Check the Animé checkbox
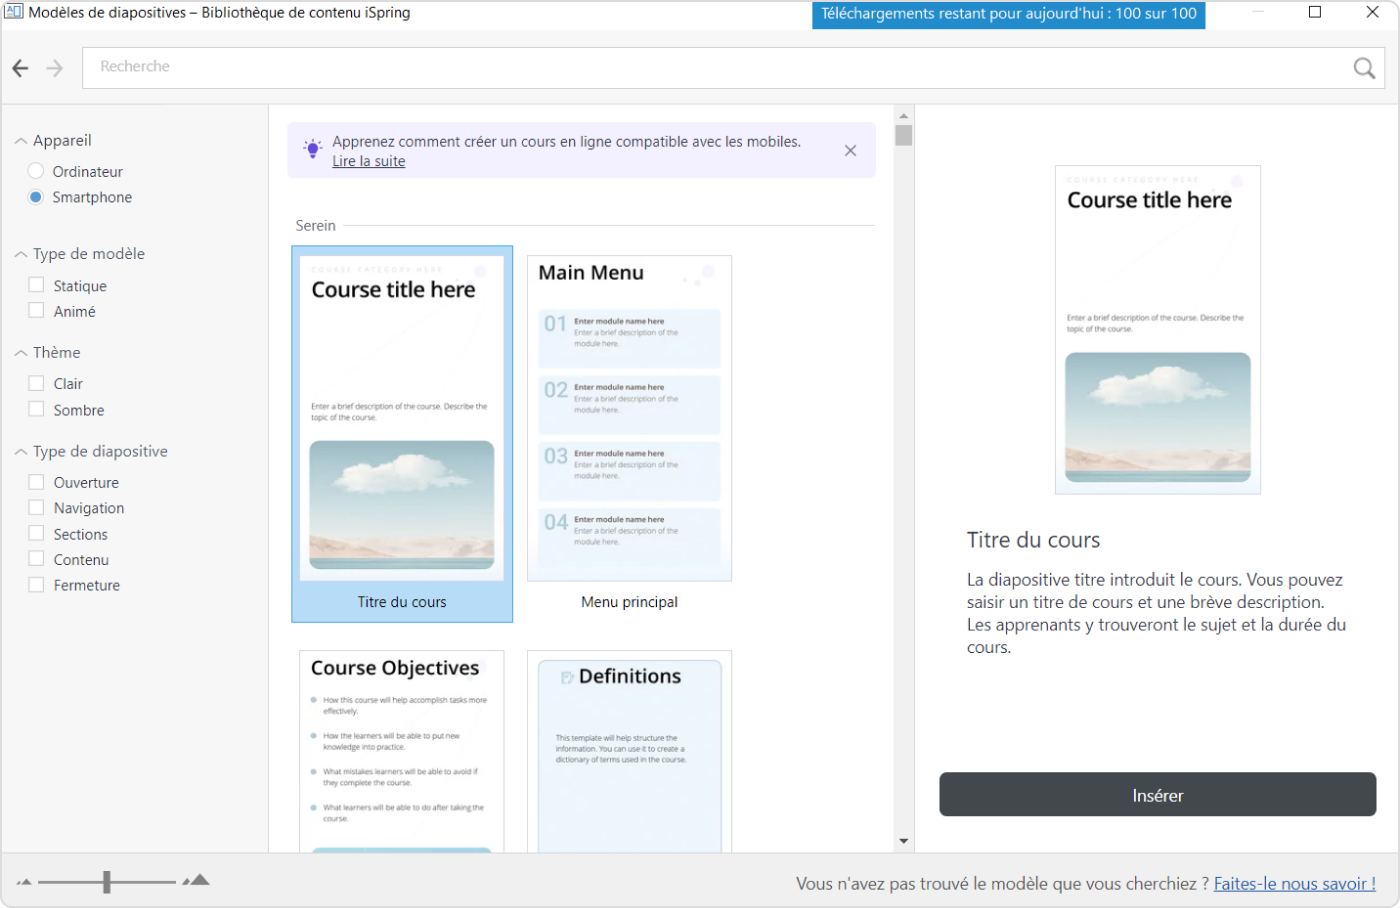Image resolution: width=1400 pixels, height=908 pixels. [x=36, y=311]
